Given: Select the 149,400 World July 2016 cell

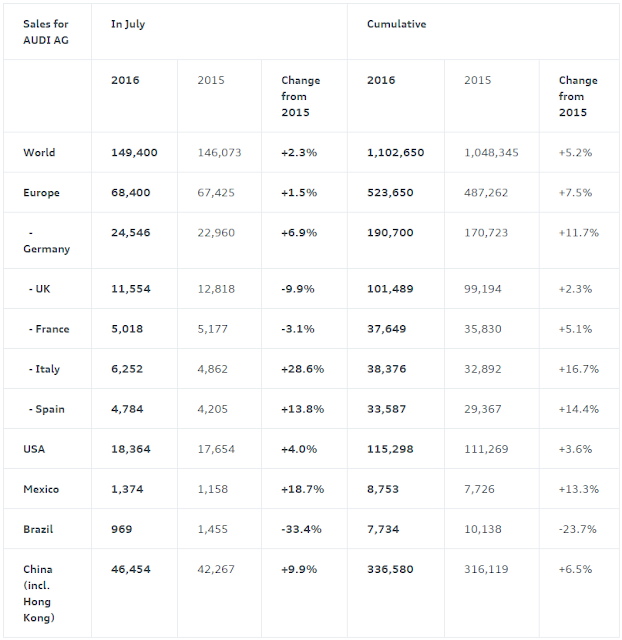Looking at the screenshot, I should click(x=134, y=153).
